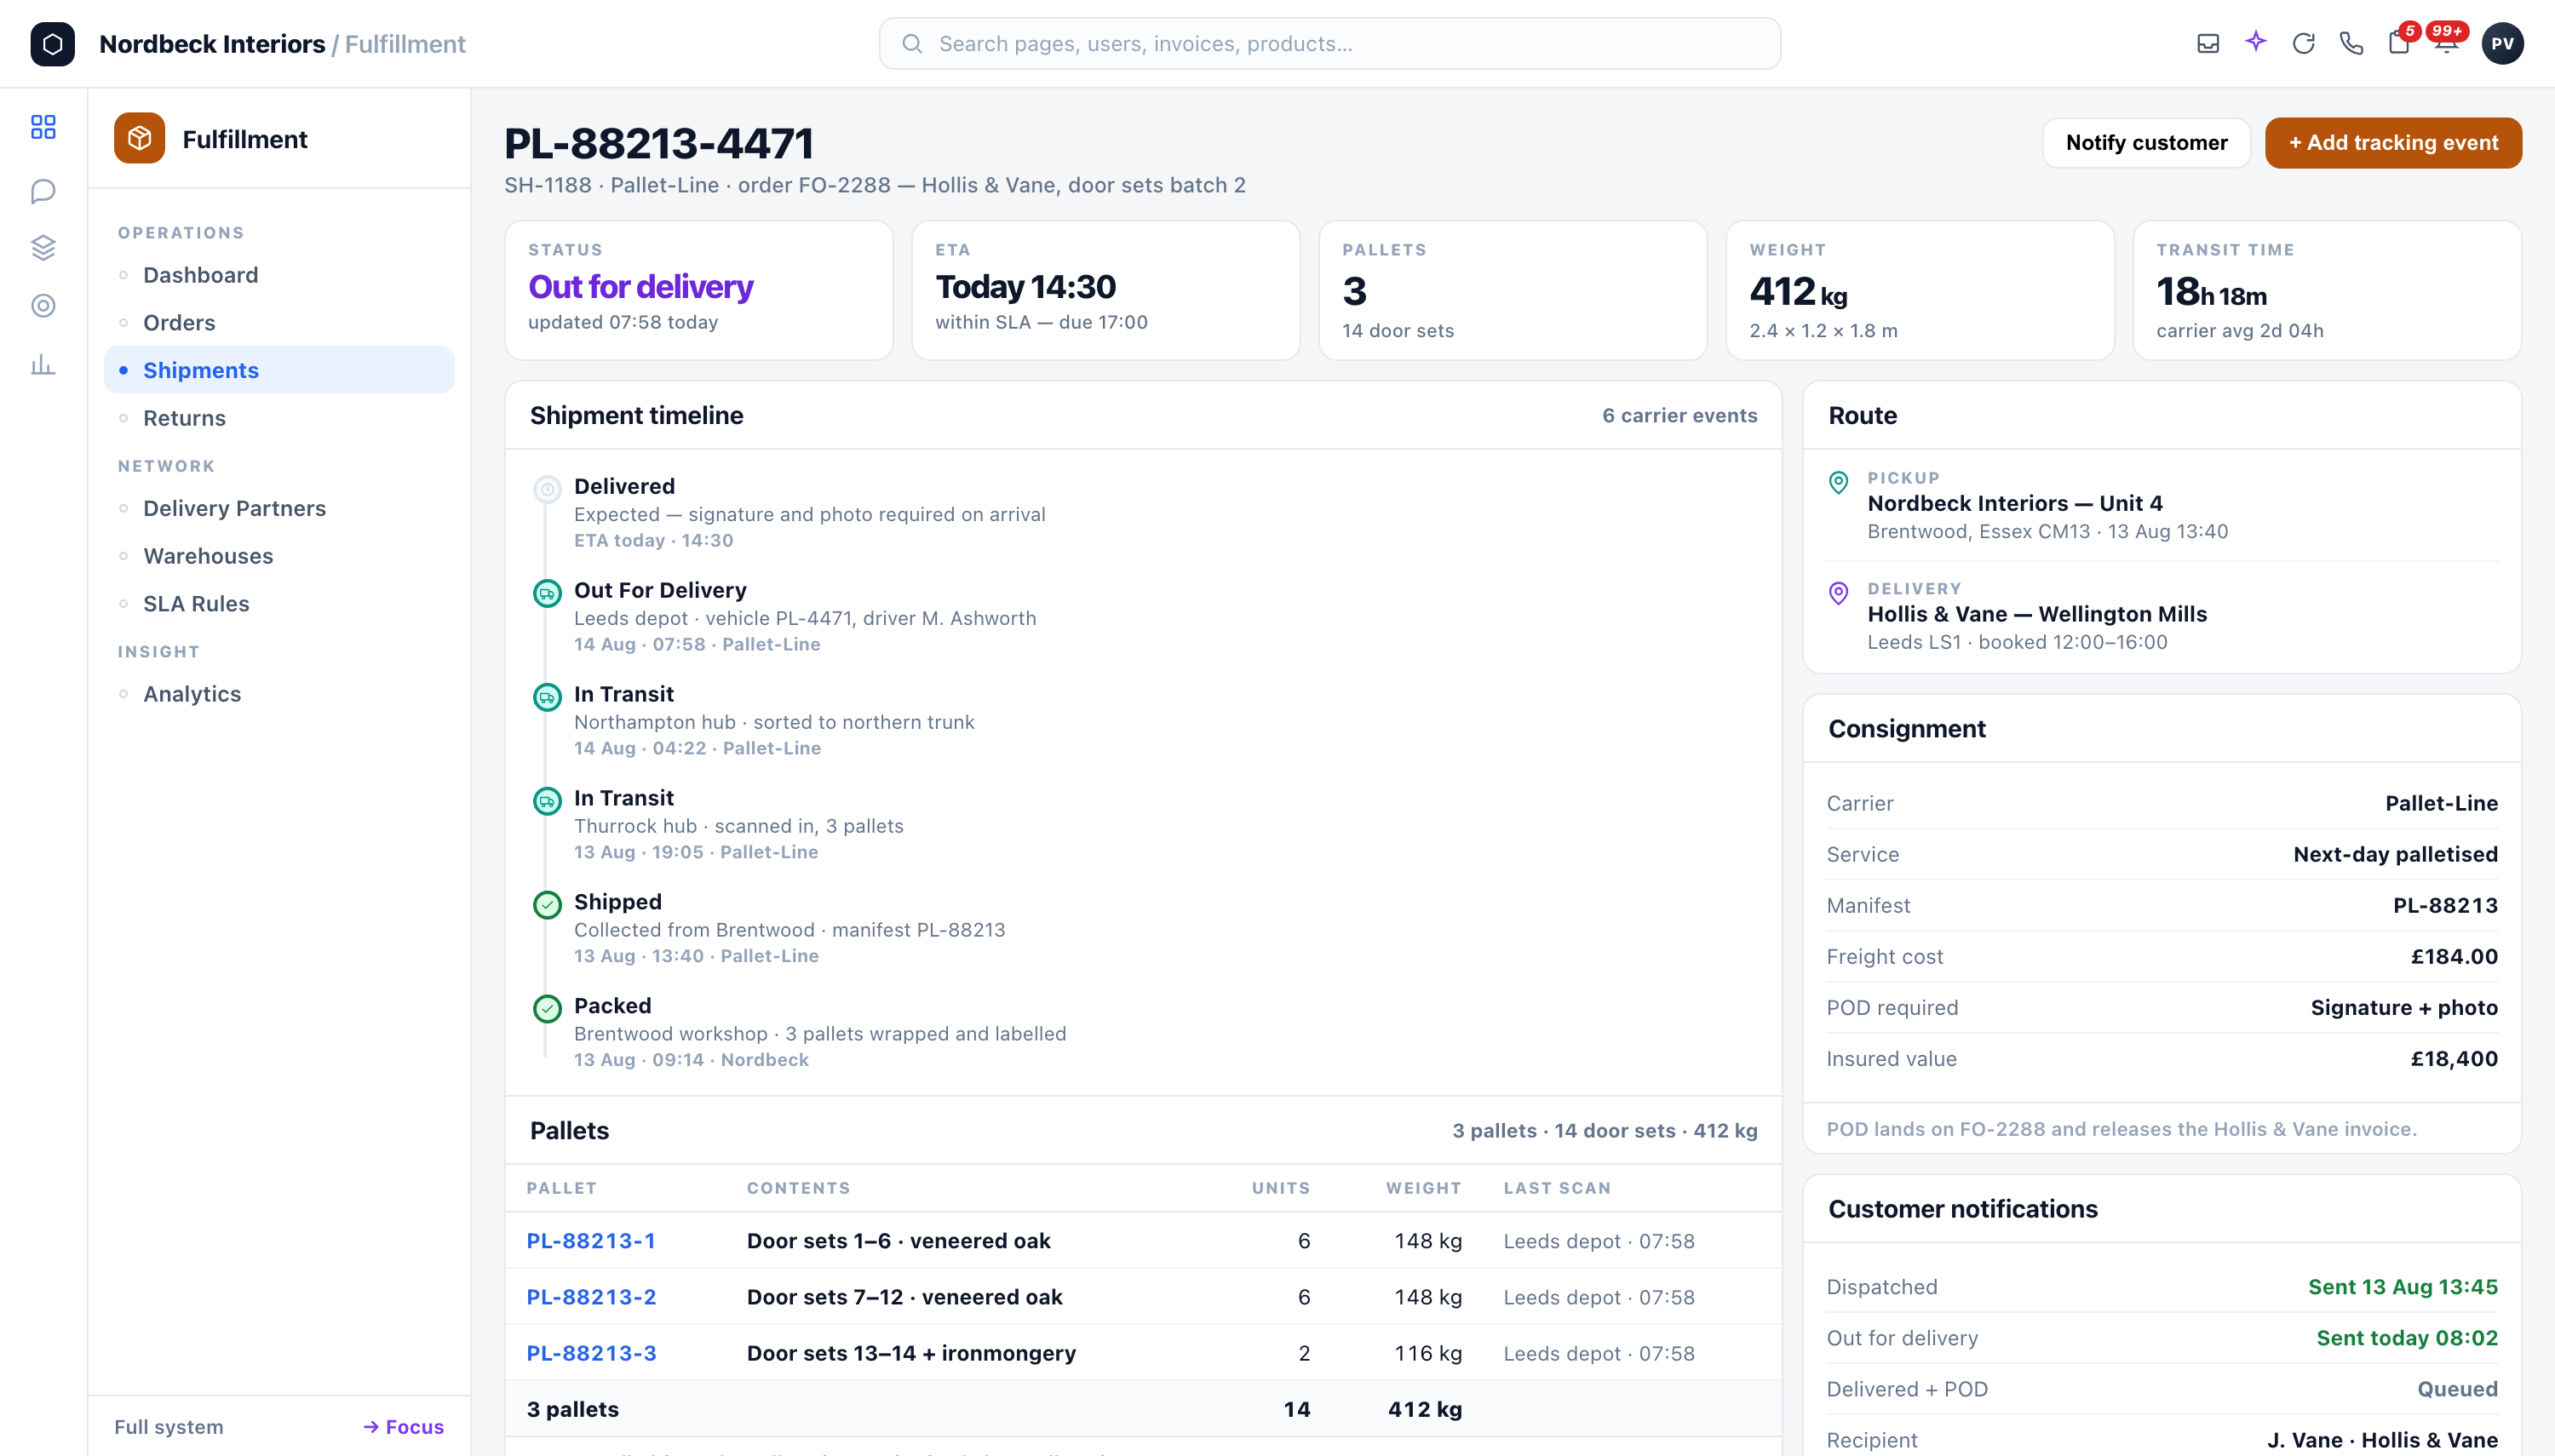The width and height of the screenshot is (2555, 1456).
Task: Click Thurrock hub In Transit truck marker
Action: (547, 801)
